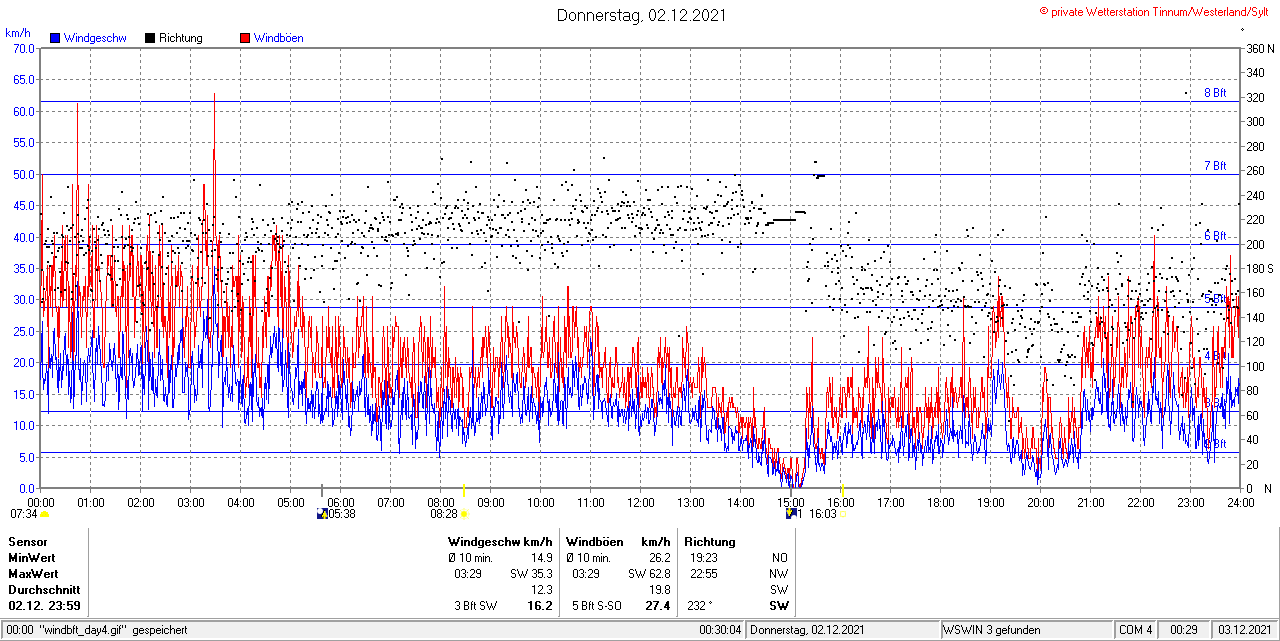Click the '8 Bft' line label
This screenshot has width=1280, height=641.
(x=1215, y=93)
